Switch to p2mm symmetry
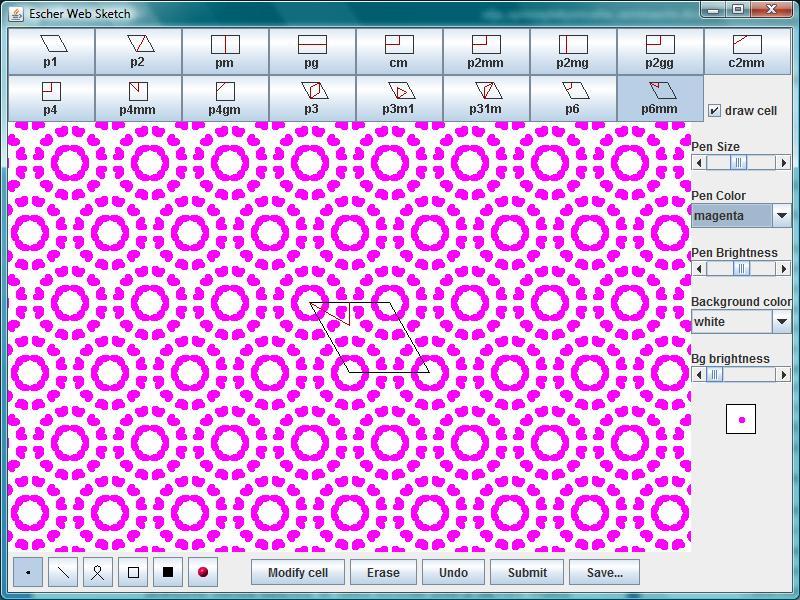800x600 pixels. pyautogui.click(x=486, y=52)
